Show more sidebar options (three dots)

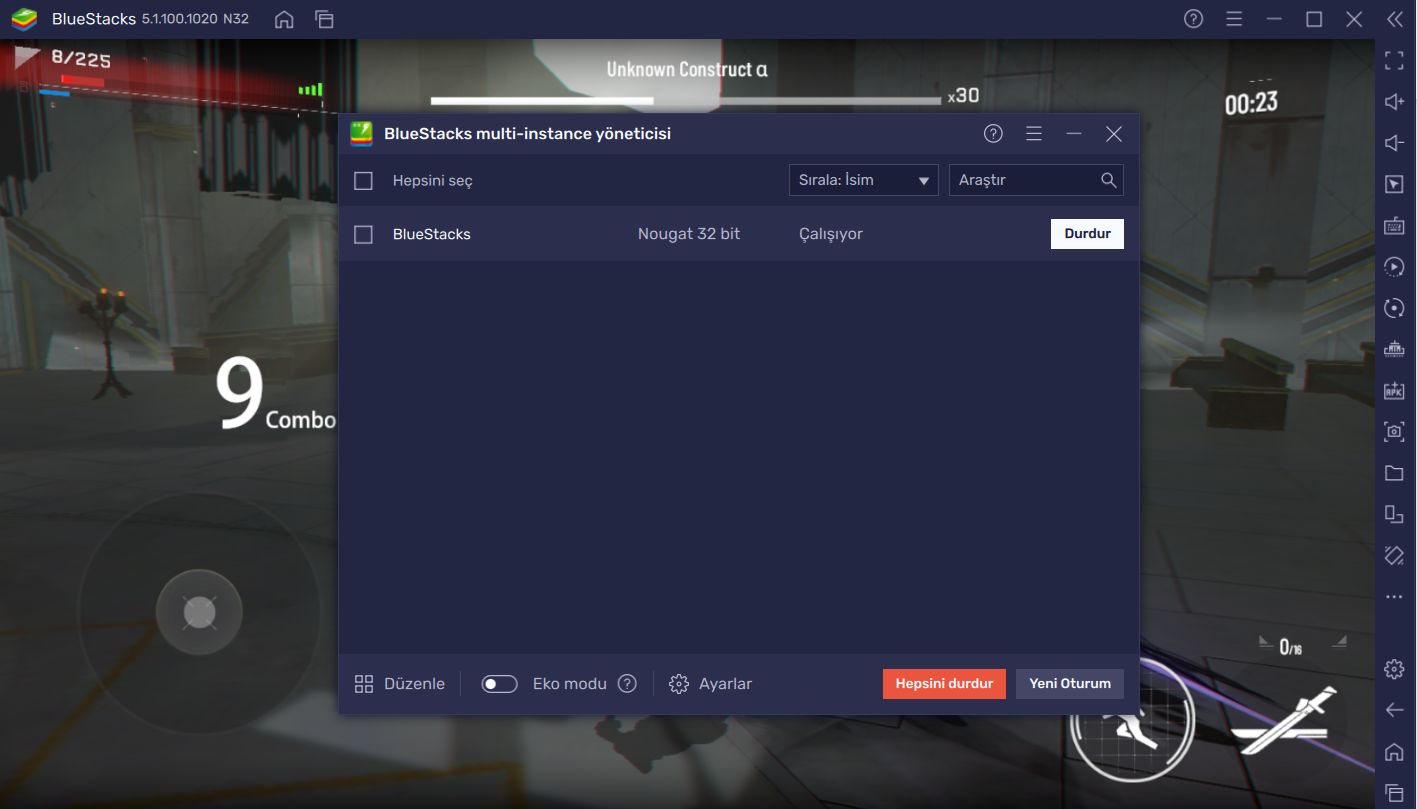tap(1394, 597)
